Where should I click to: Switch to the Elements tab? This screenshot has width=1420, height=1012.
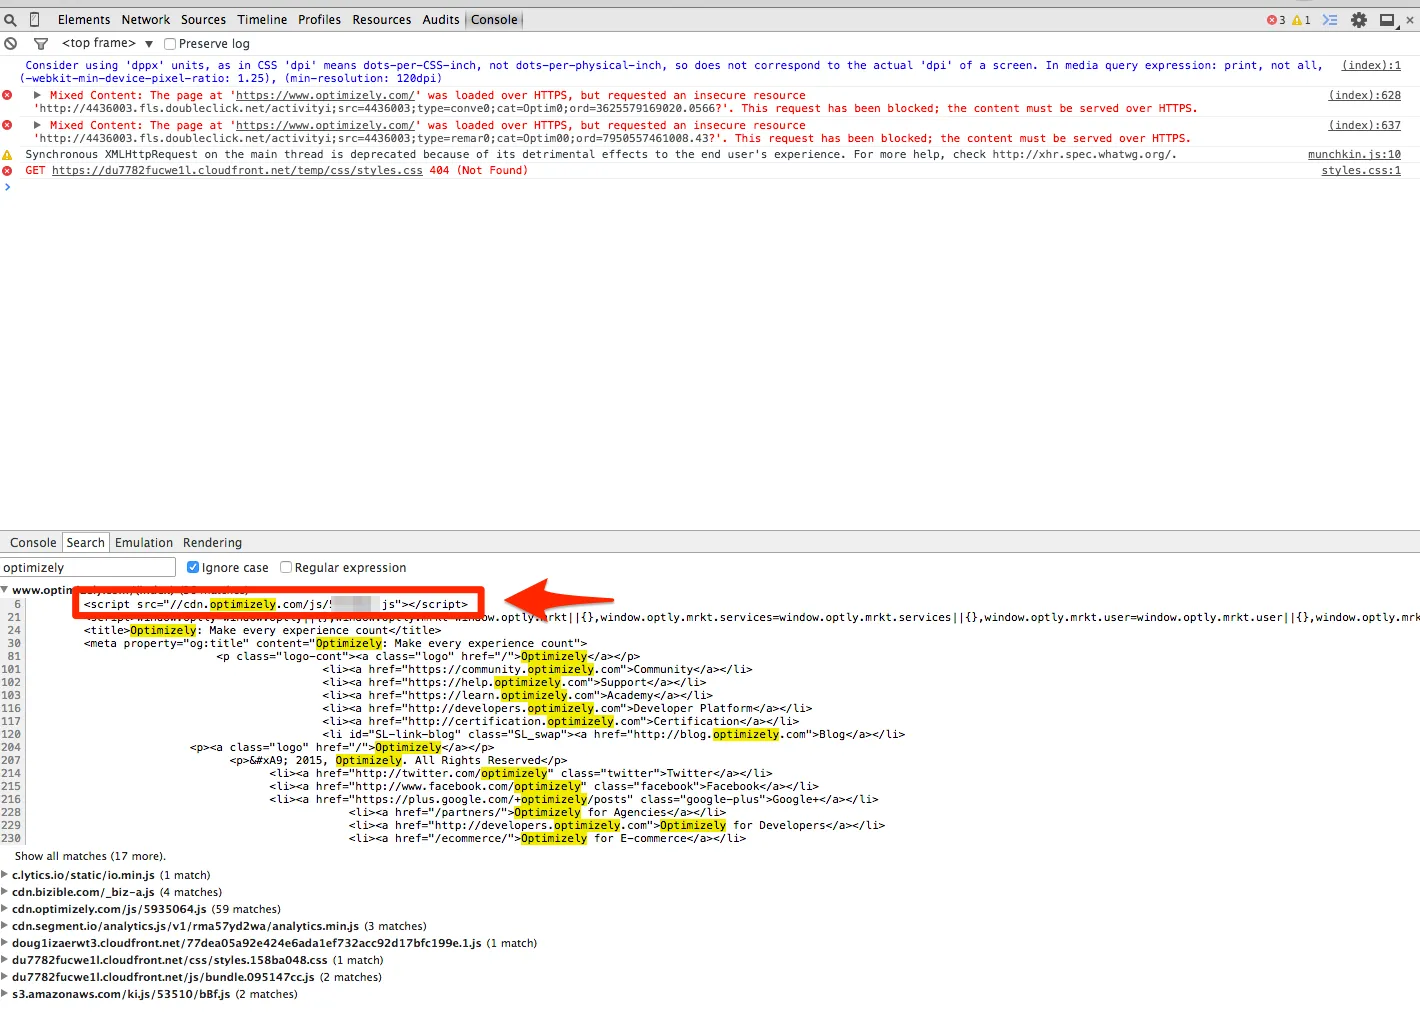pos(84,20)
